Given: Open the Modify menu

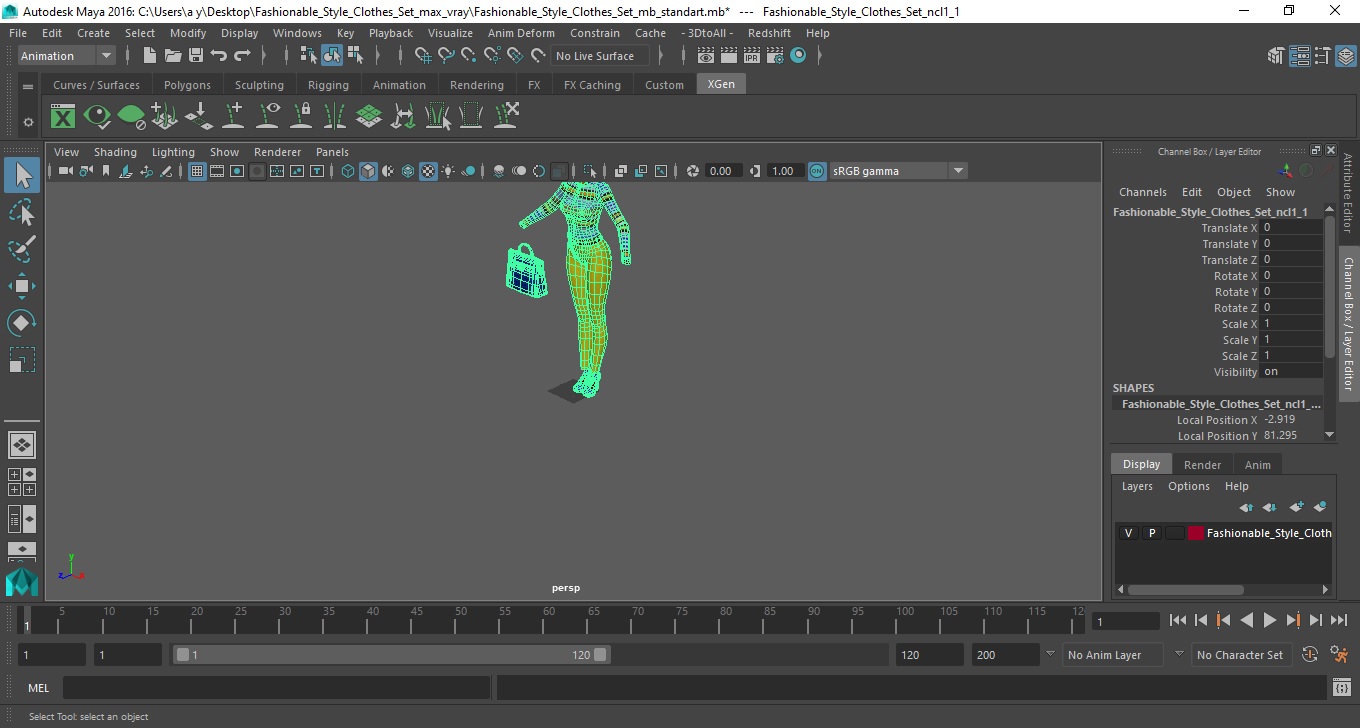Looking at the screenshot, I should 188,33.
